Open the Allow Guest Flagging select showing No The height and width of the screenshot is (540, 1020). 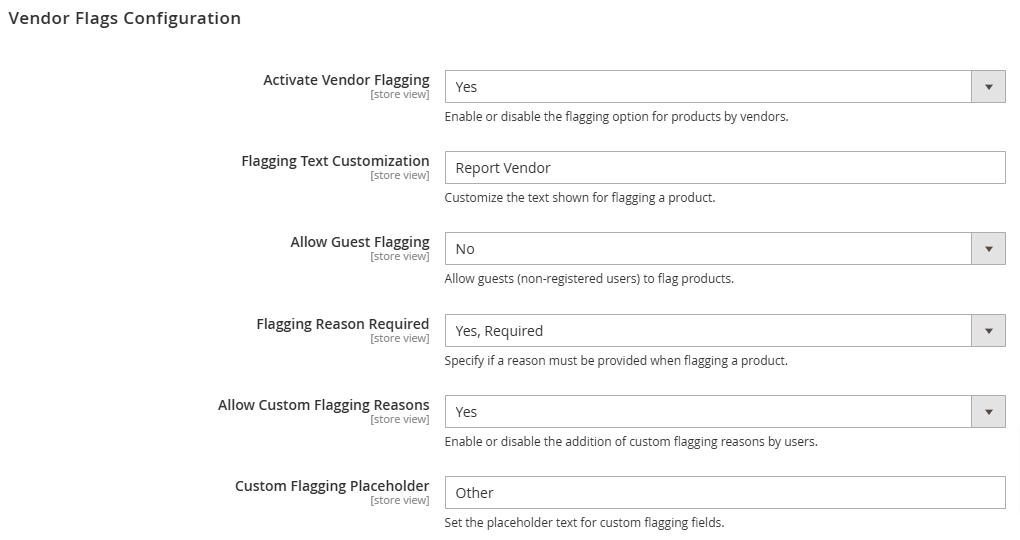pos(725,249)
